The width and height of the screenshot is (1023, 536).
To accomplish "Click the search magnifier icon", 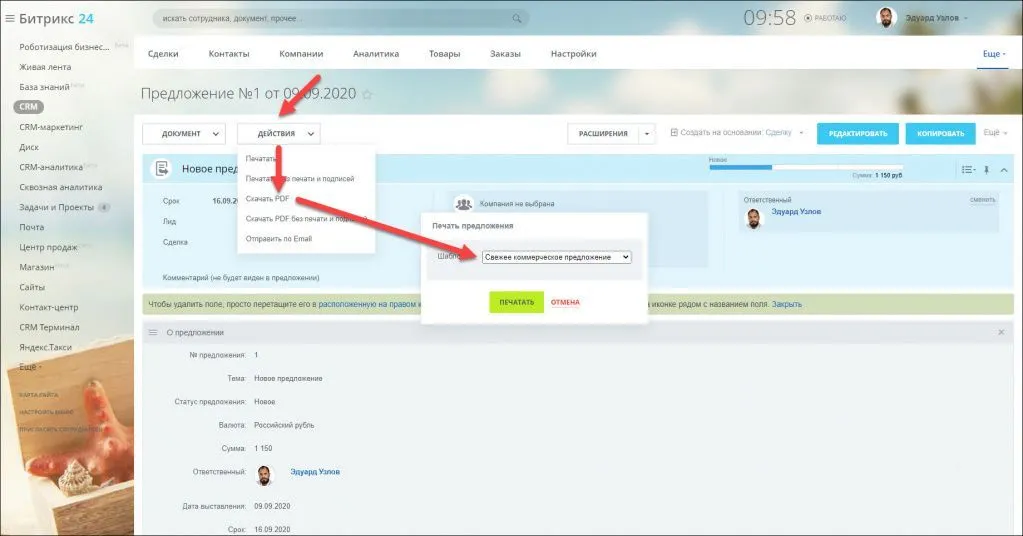I will click(517, 18).
